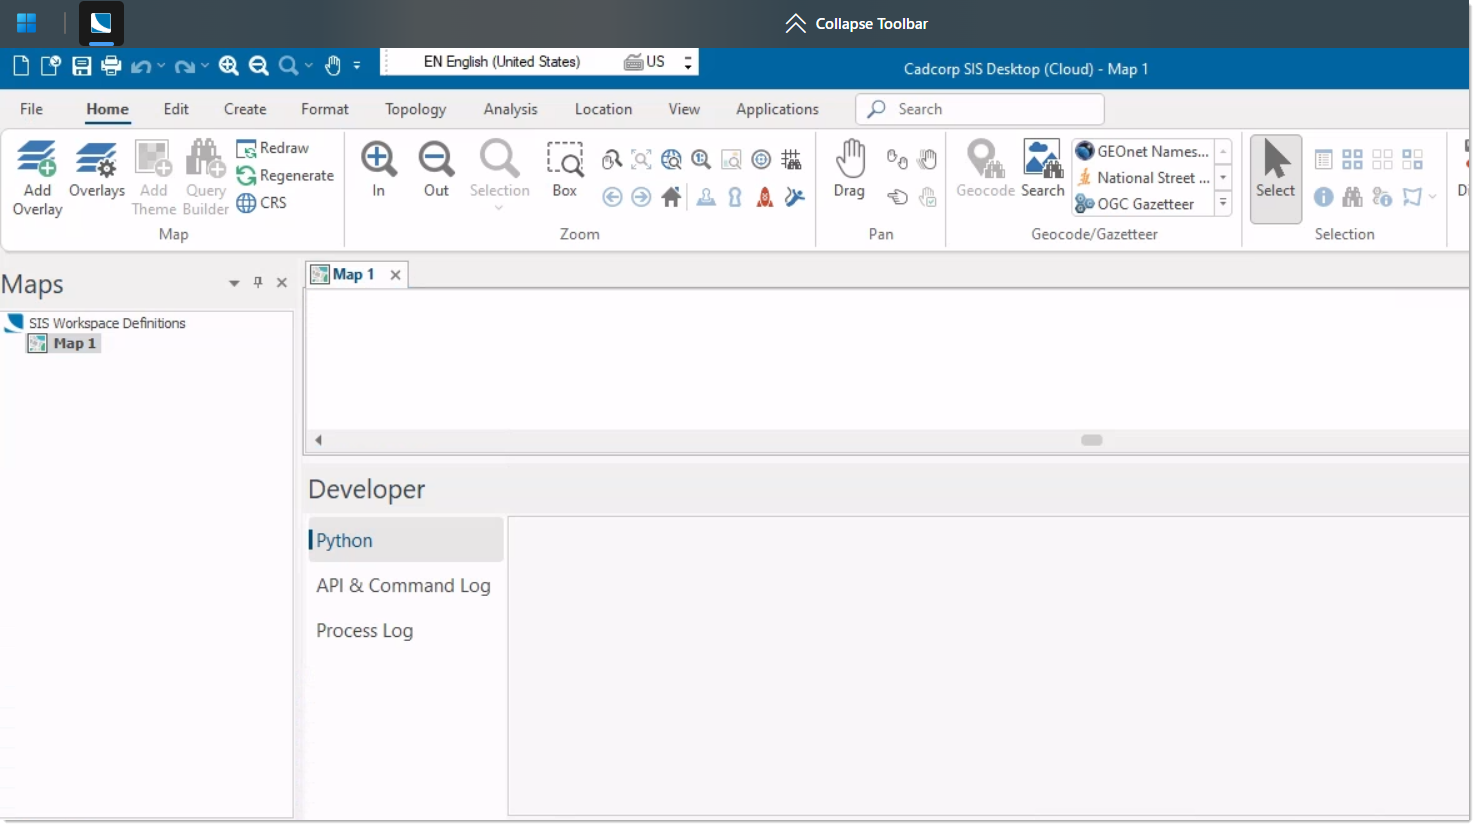The image size is (1476, 827).
Task: Open the CRS globe option
Action: click(x=262, y=203)
